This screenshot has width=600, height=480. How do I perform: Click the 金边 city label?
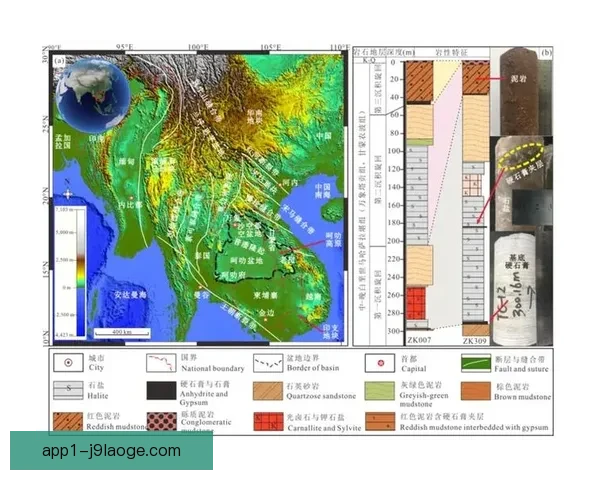click(267, 313)
